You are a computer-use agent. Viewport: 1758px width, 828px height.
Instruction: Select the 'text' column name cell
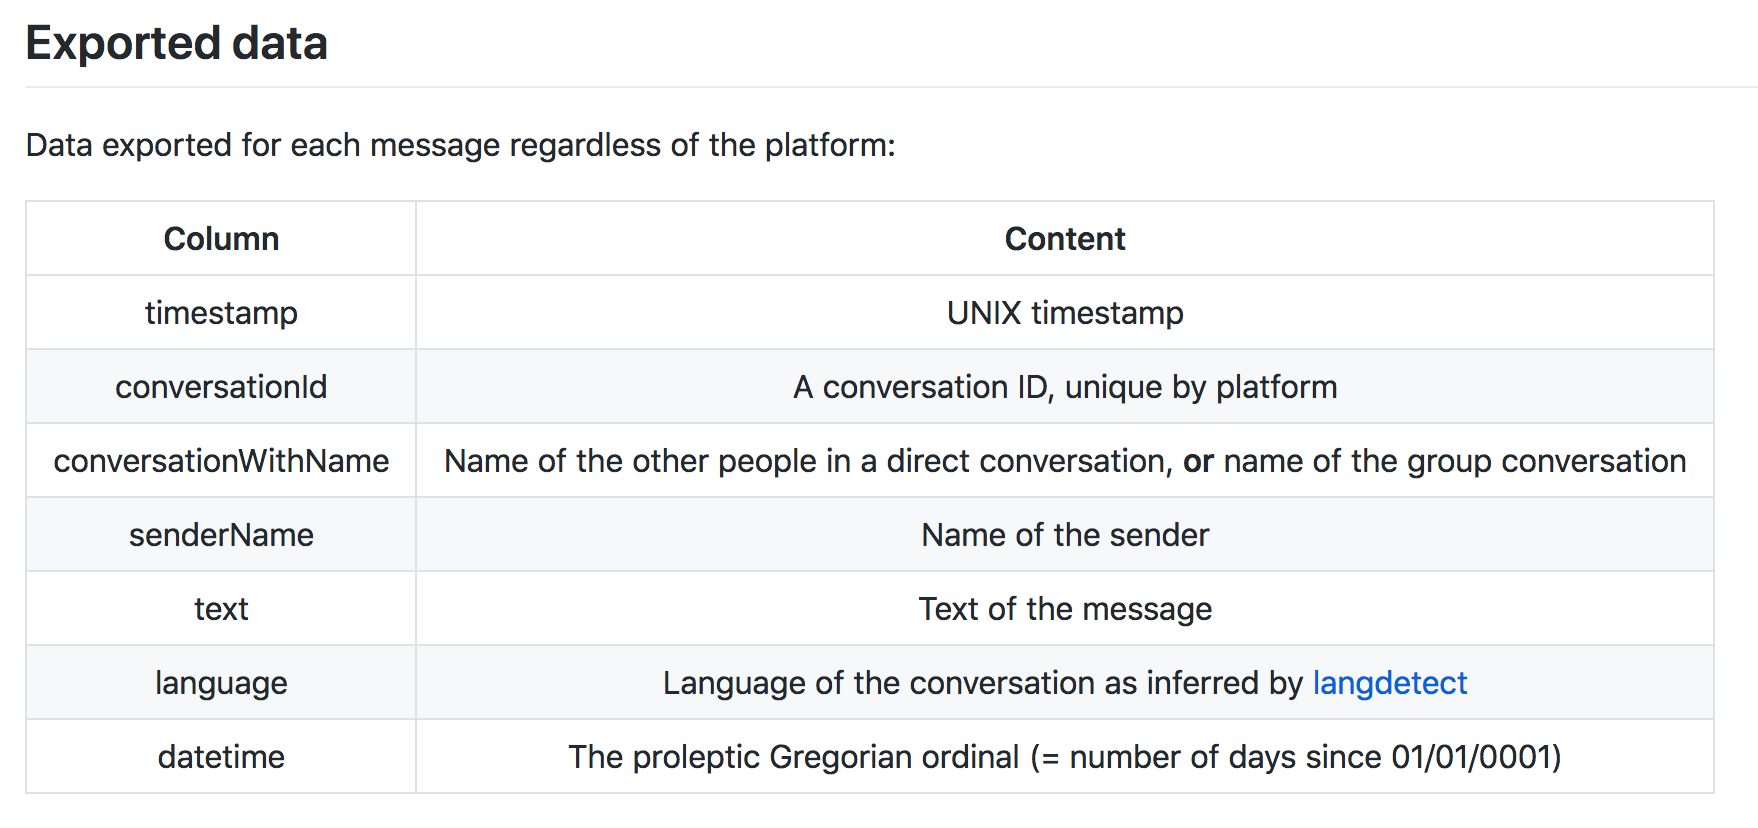[221, 609]
